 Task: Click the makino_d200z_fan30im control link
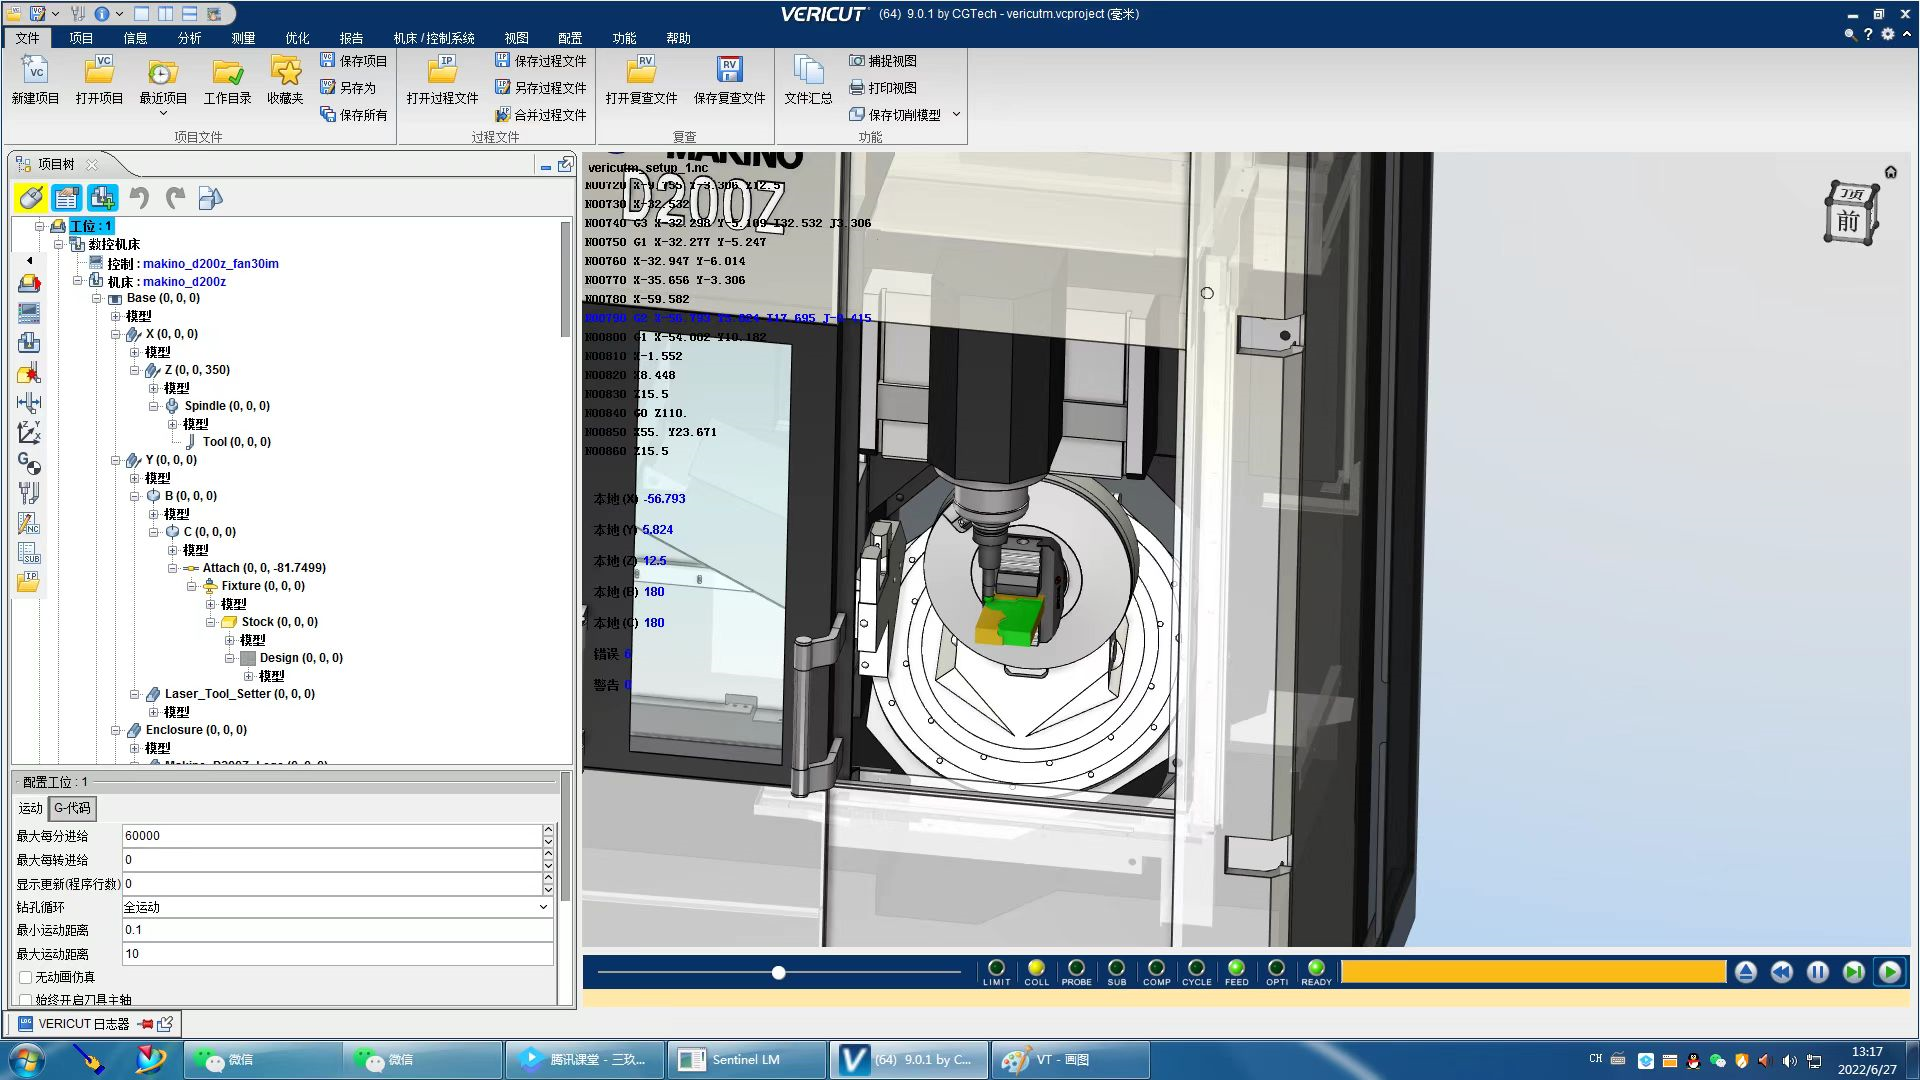[210, 264]
